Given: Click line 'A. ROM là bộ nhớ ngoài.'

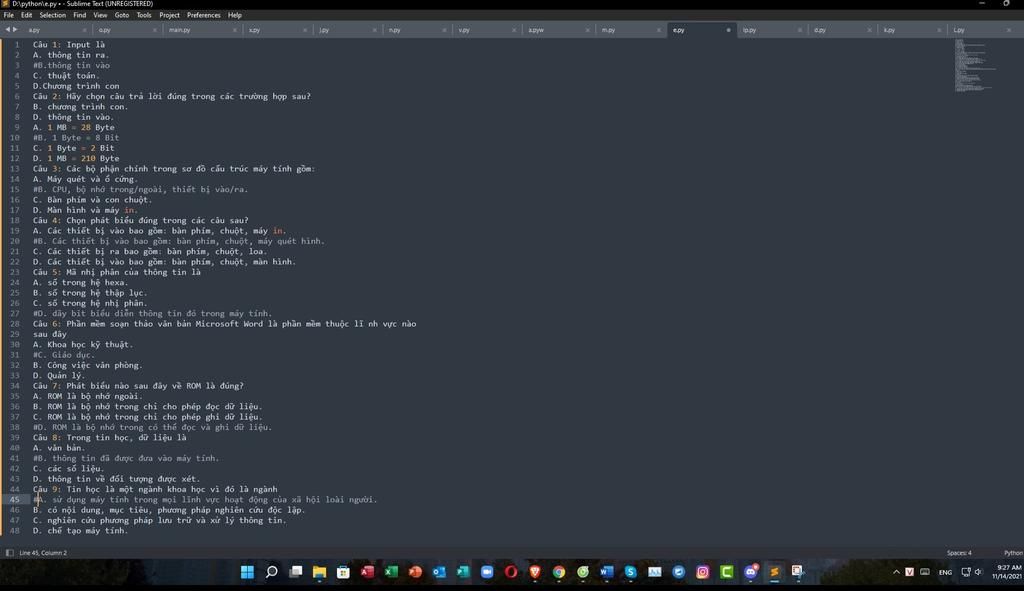Looking at the screenshot, I should (x=88, y=396).
